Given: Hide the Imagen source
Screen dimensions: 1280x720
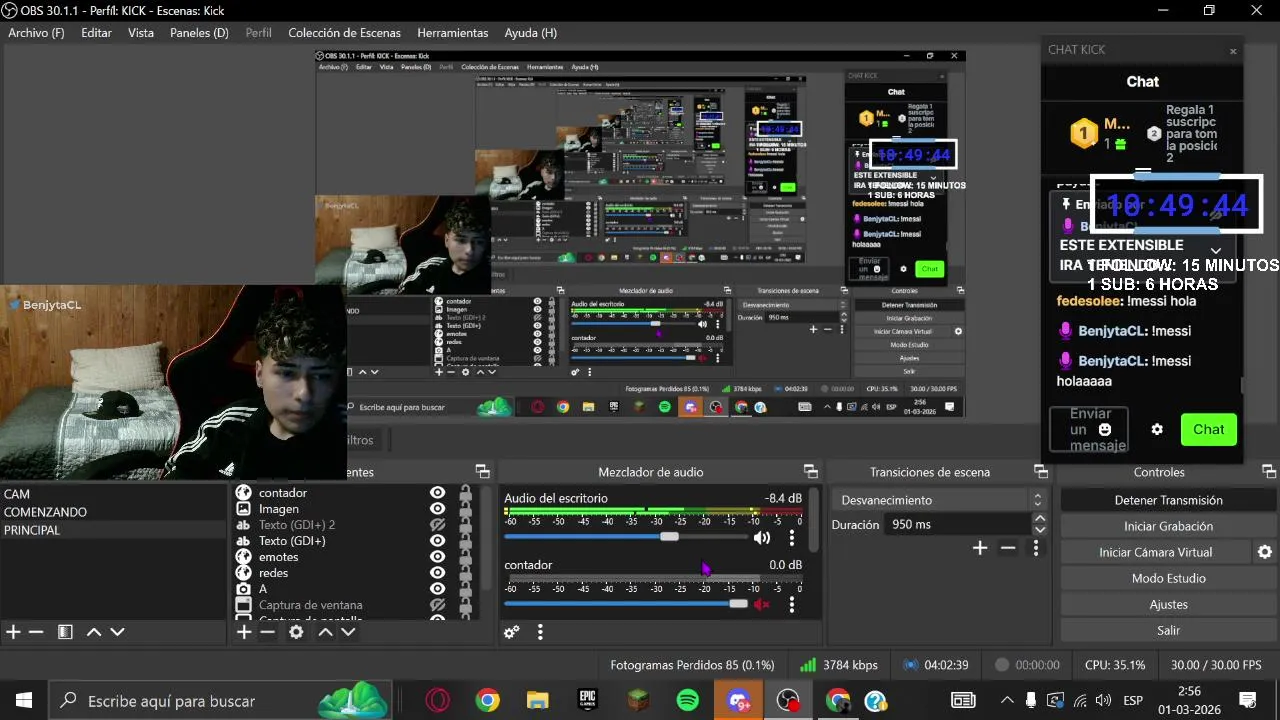Looking at the screenshot, I should (437, 509).
